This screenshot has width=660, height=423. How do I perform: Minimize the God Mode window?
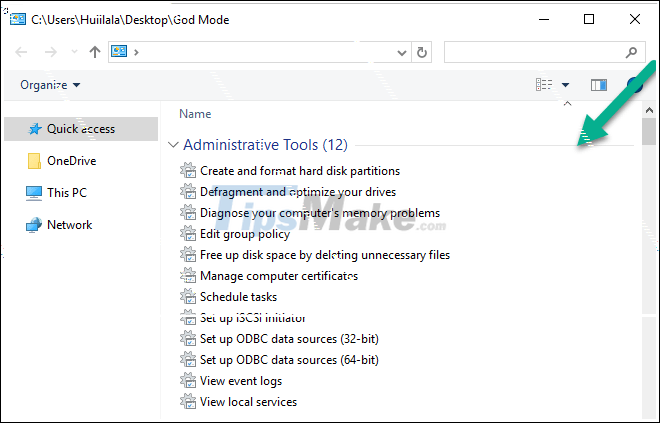click(x=544, y=19)
